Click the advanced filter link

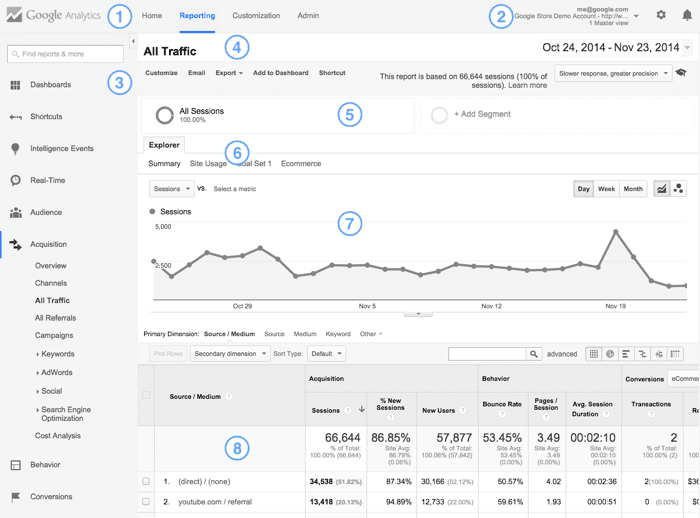coord(562,354)
